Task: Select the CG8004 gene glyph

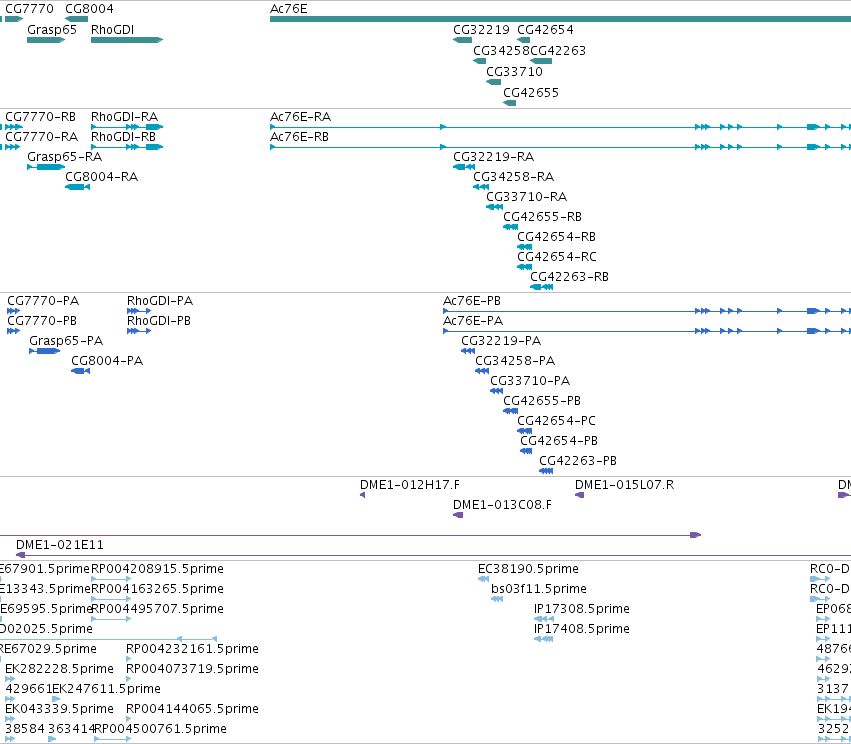Action: [77, 19]
